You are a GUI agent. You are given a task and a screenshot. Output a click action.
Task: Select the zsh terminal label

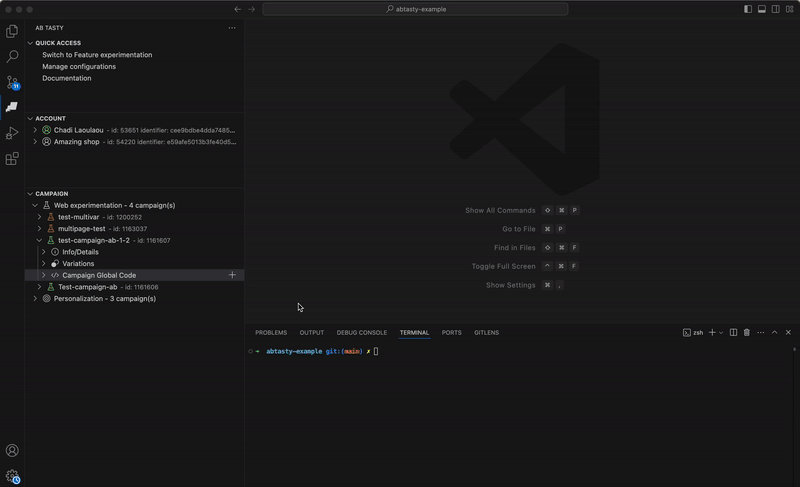pos(693,332)
